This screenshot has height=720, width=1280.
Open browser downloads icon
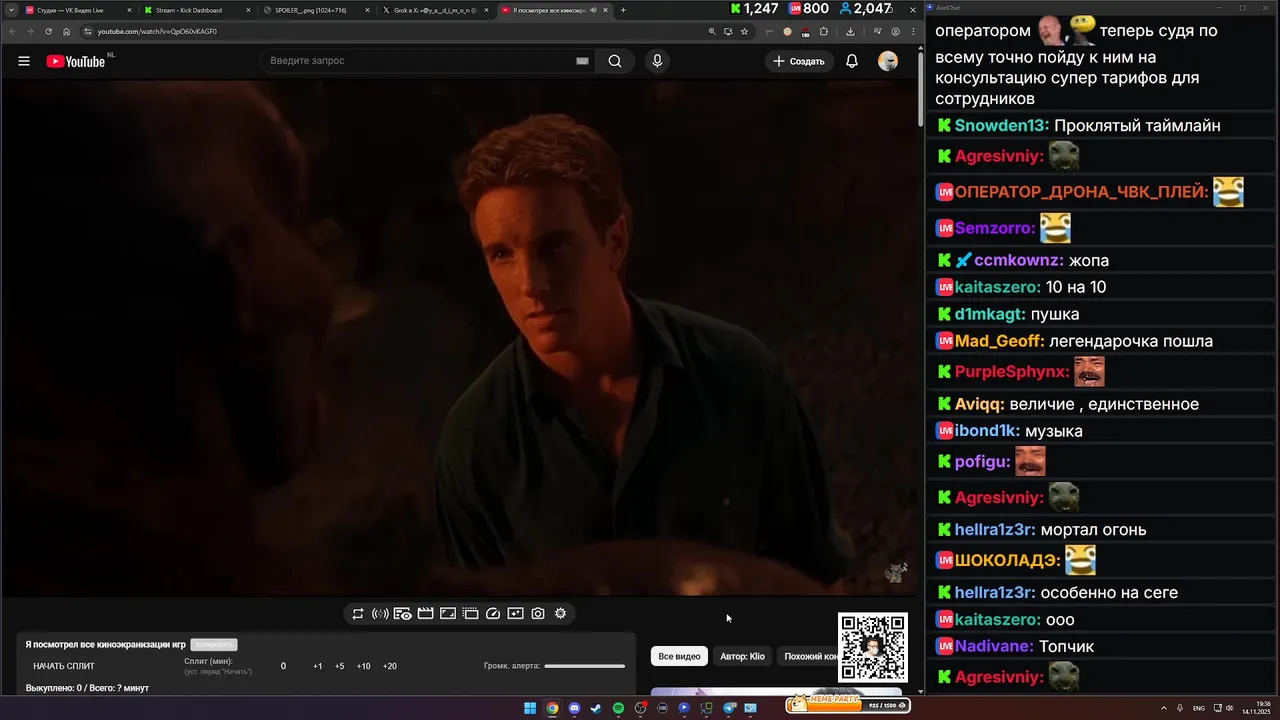pyautogui.click(x=850, y=31)
